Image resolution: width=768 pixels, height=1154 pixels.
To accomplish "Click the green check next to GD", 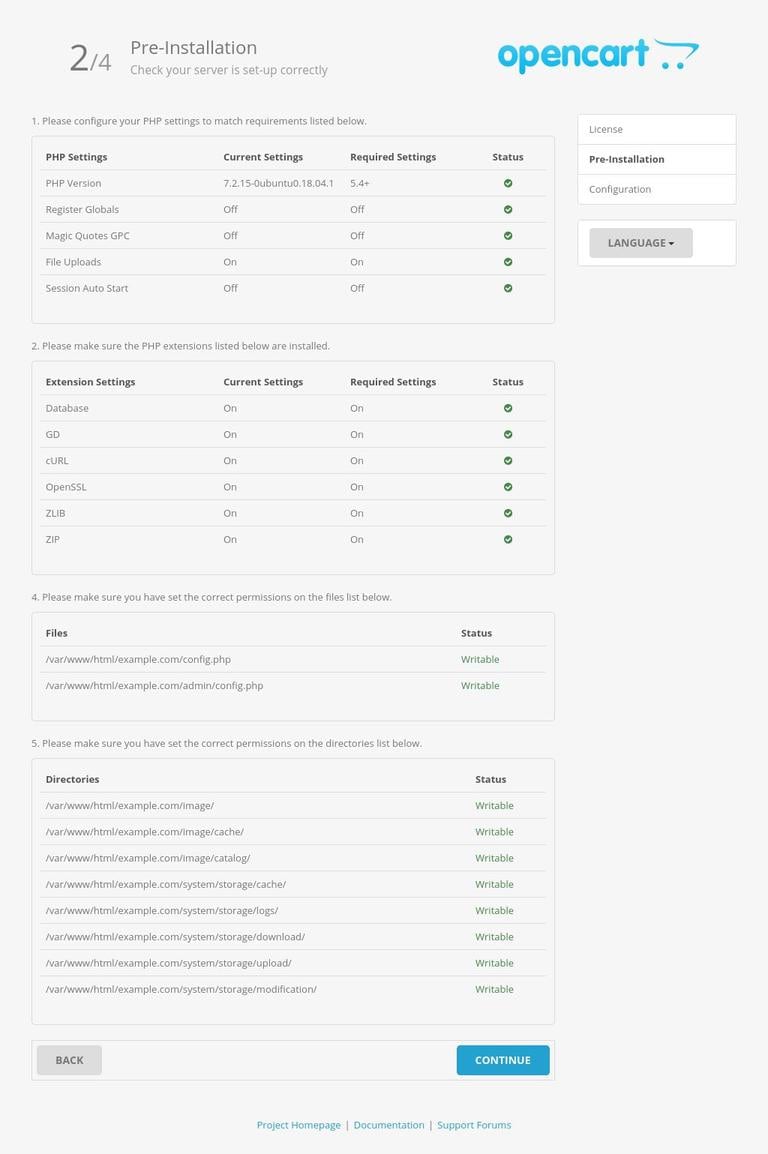I will [508, 434].
